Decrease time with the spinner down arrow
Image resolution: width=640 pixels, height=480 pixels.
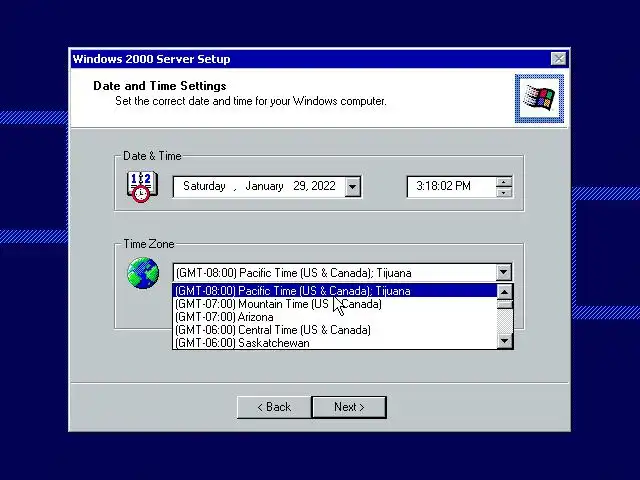coord(504,192)
